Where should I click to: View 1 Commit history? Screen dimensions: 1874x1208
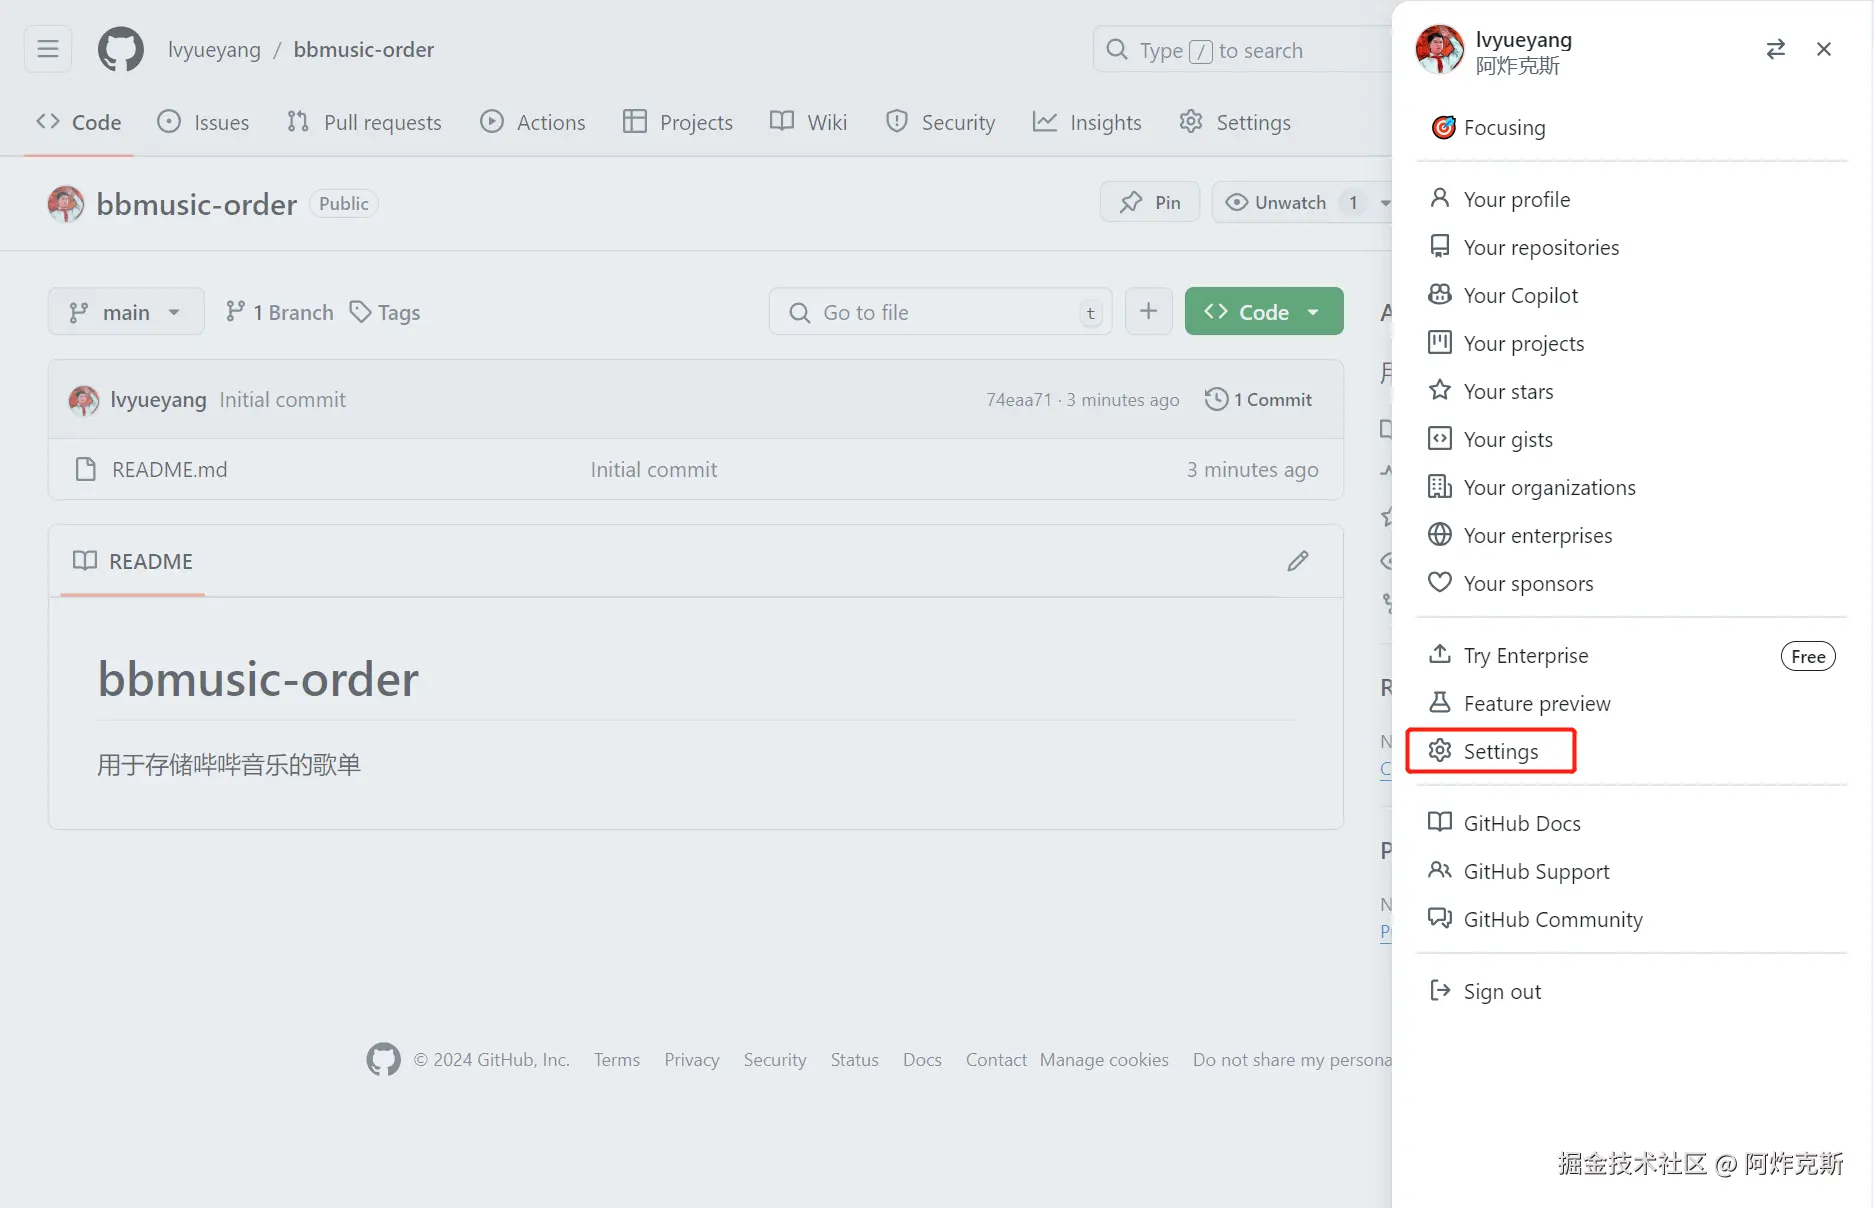point(1258,400)
